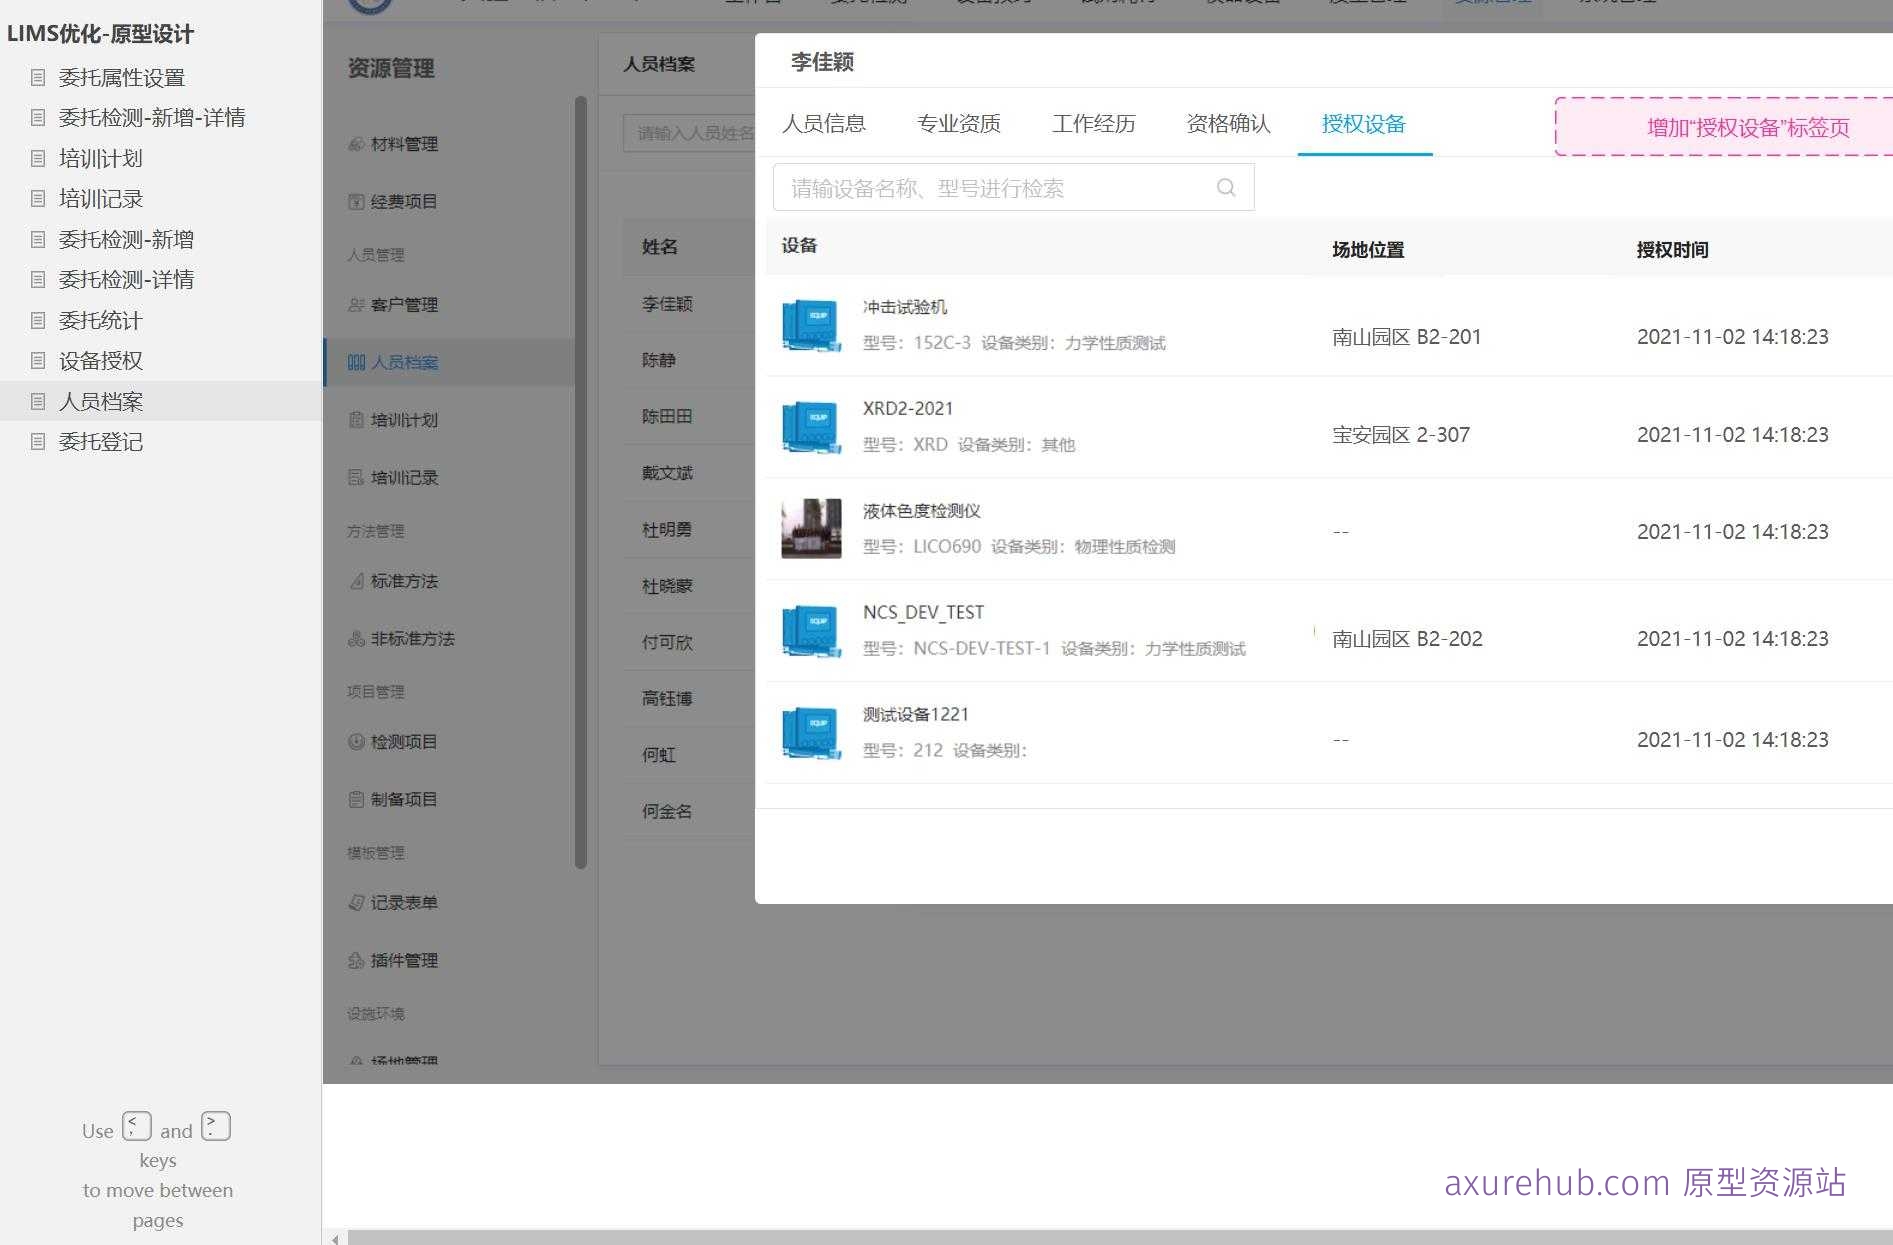Click location 南山园区 B2-201
This screenshot has width=1893, height=1245.
point(1406,337)
